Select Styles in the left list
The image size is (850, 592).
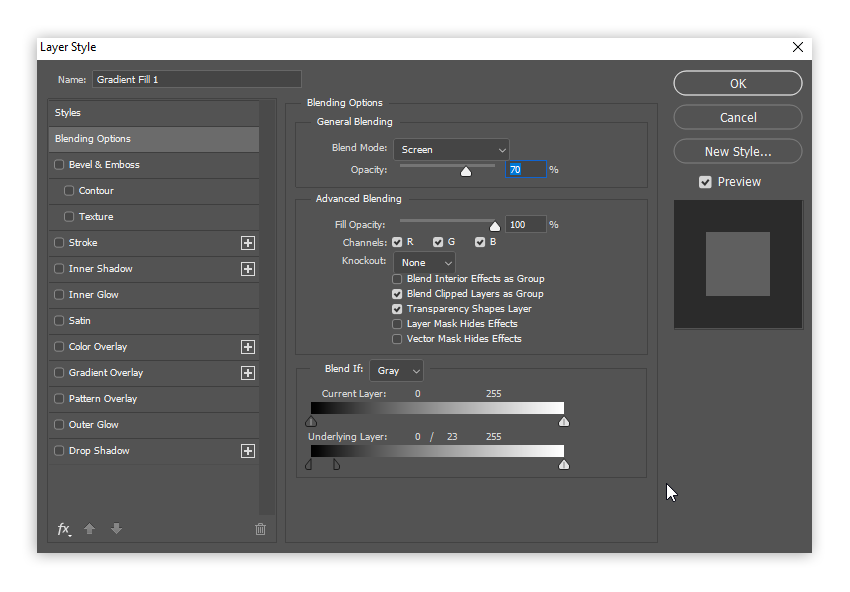tap(154, 113)
